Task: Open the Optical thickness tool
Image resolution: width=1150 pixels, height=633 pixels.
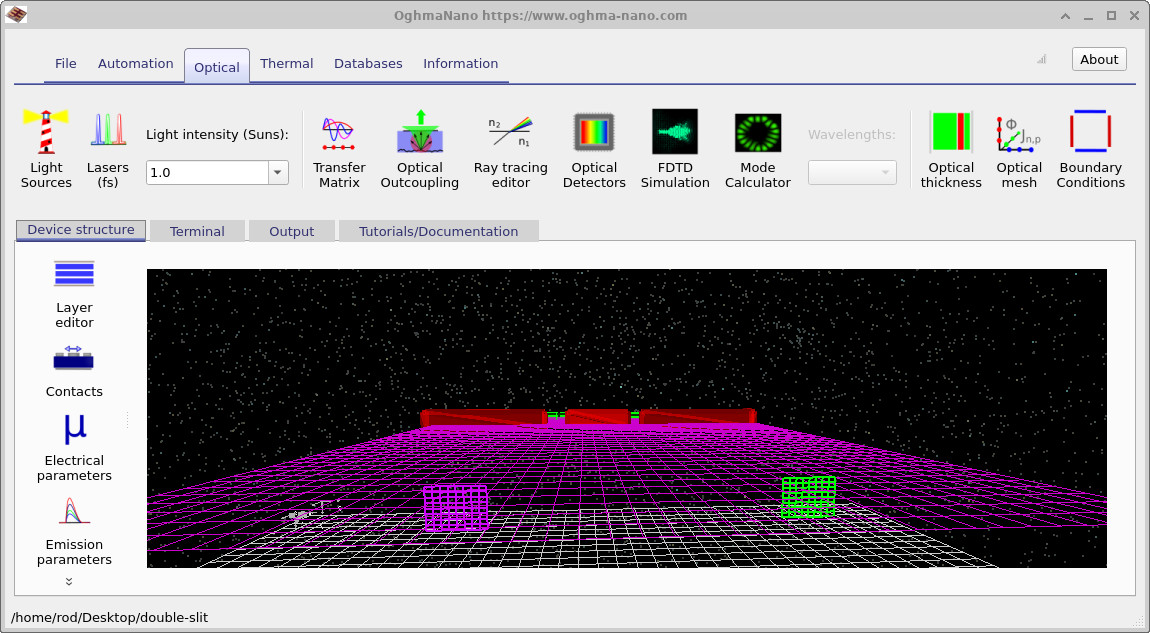Action: click(951, 145)
